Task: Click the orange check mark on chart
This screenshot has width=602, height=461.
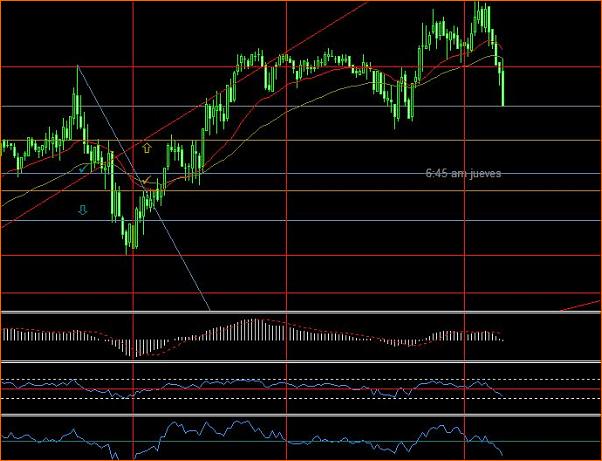Action: pyautogui.click(x=146, y=180)
